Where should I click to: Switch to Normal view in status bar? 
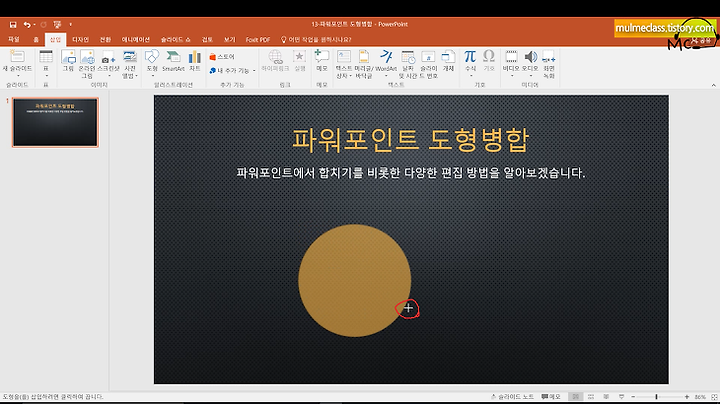coord(575,397)
